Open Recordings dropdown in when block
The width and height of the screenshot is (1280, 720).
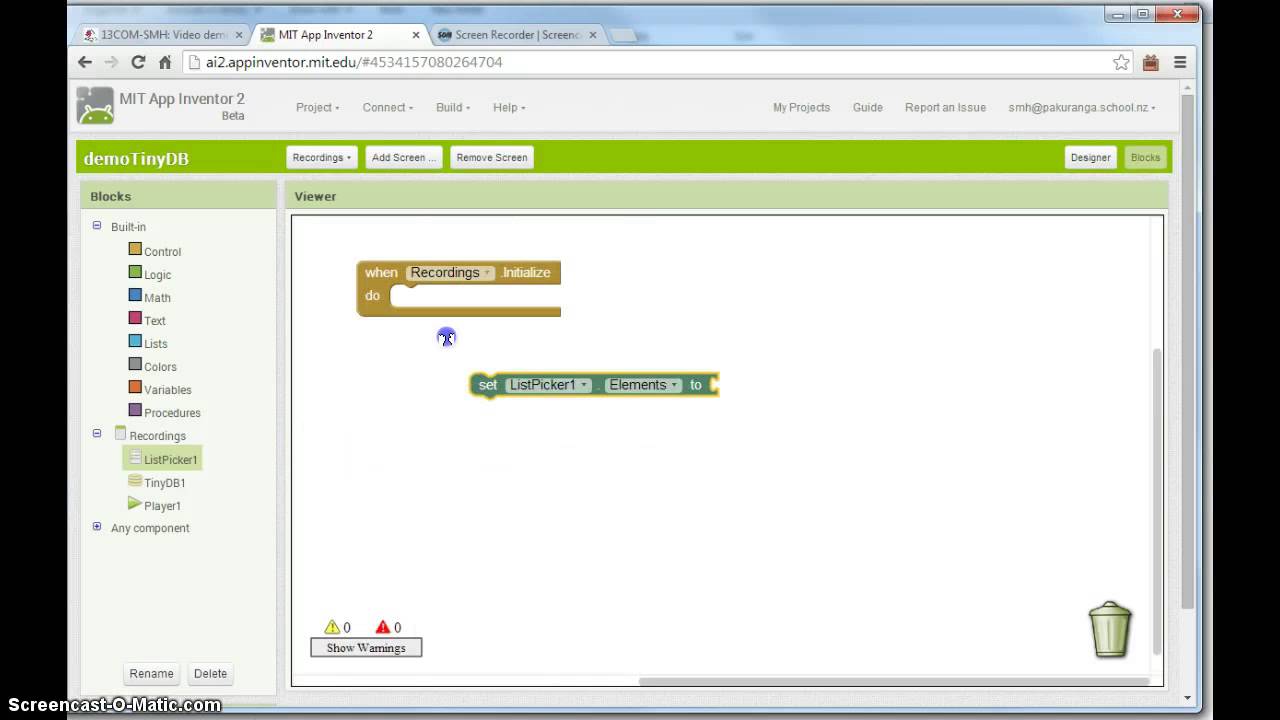pyautogui.click(x=451, y=272)
